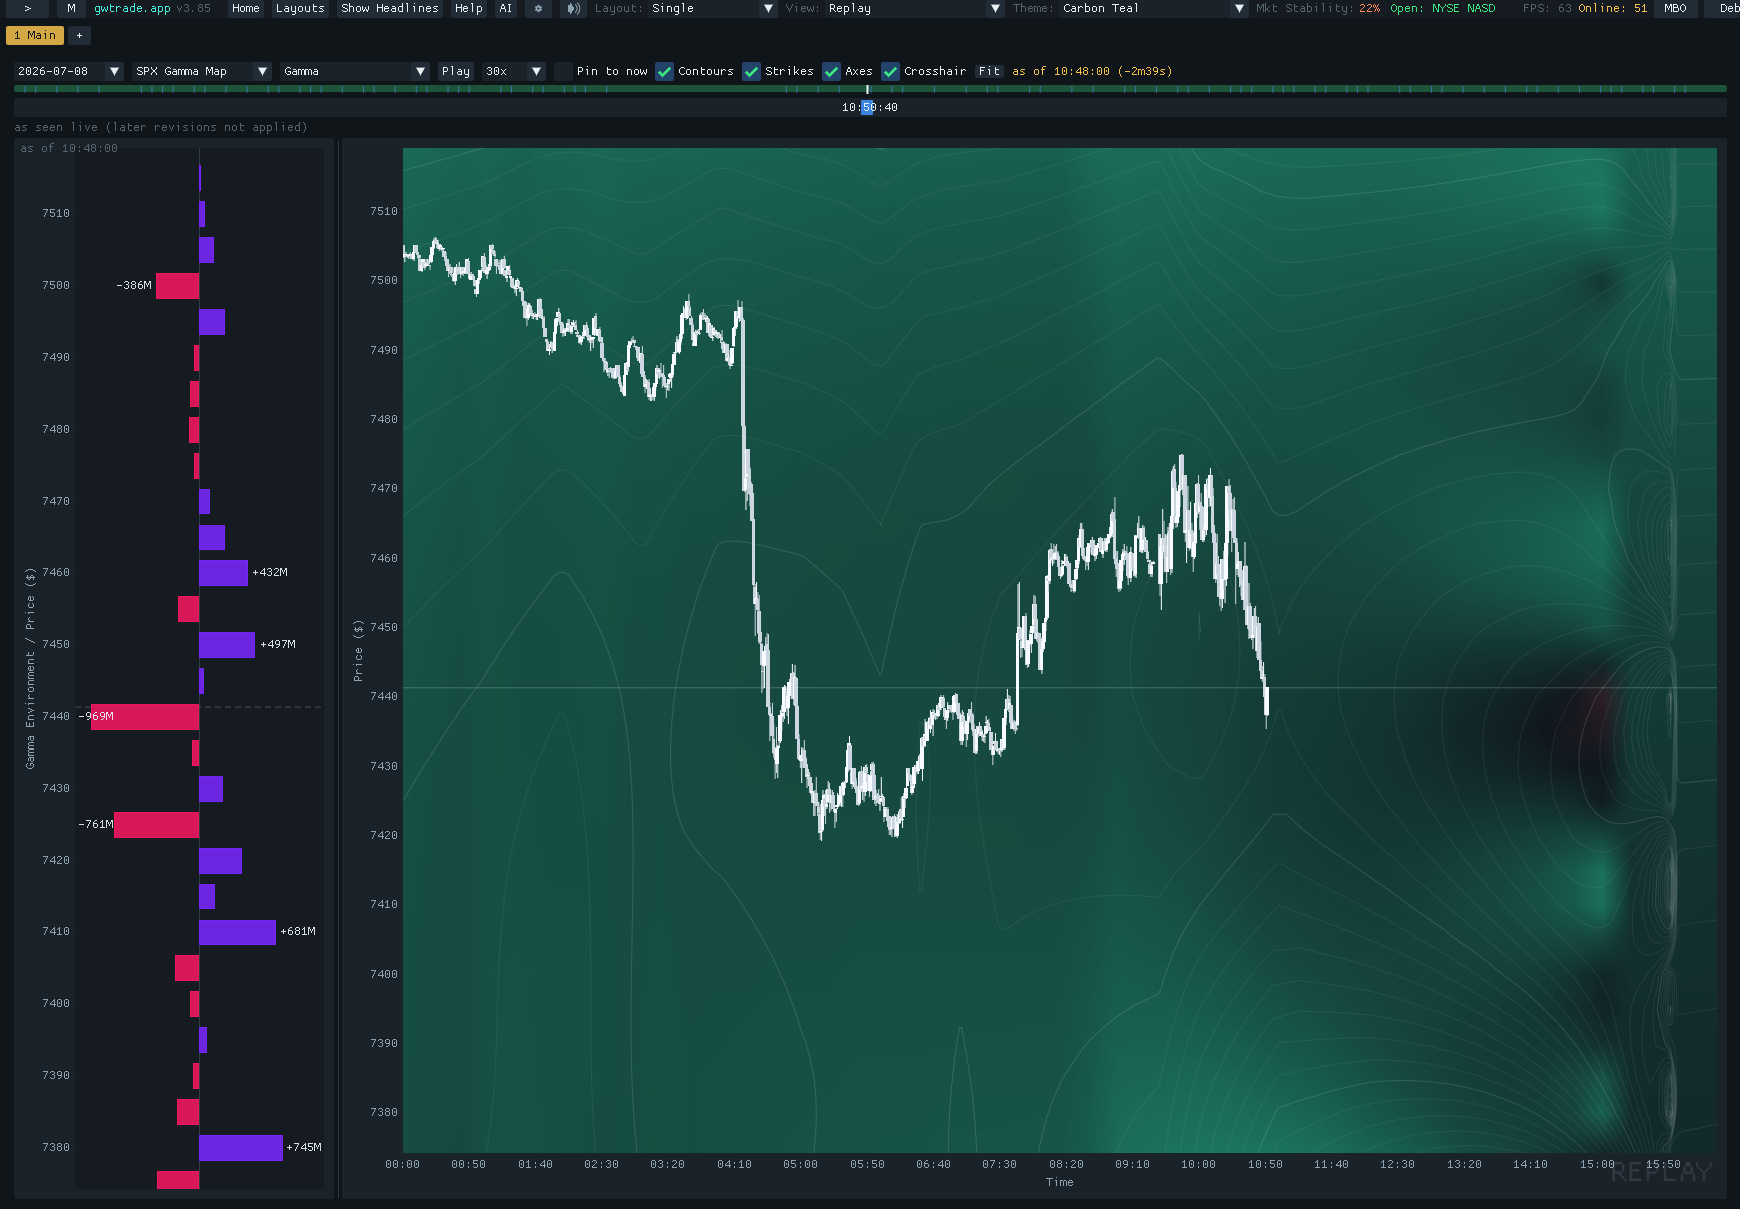Screen dimensions: 1740x1209
Task: Click the 10:50:40 timeline scrubber handle
Action: click(x=867, y=107)
